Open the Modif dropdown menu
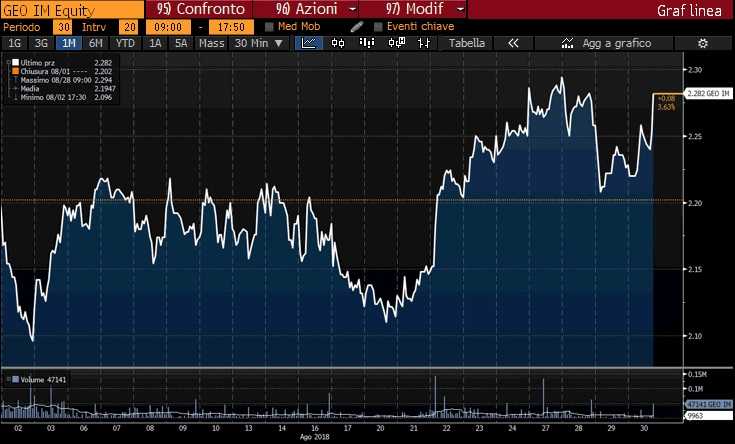The image size is (735, 444). pos(413,9)
